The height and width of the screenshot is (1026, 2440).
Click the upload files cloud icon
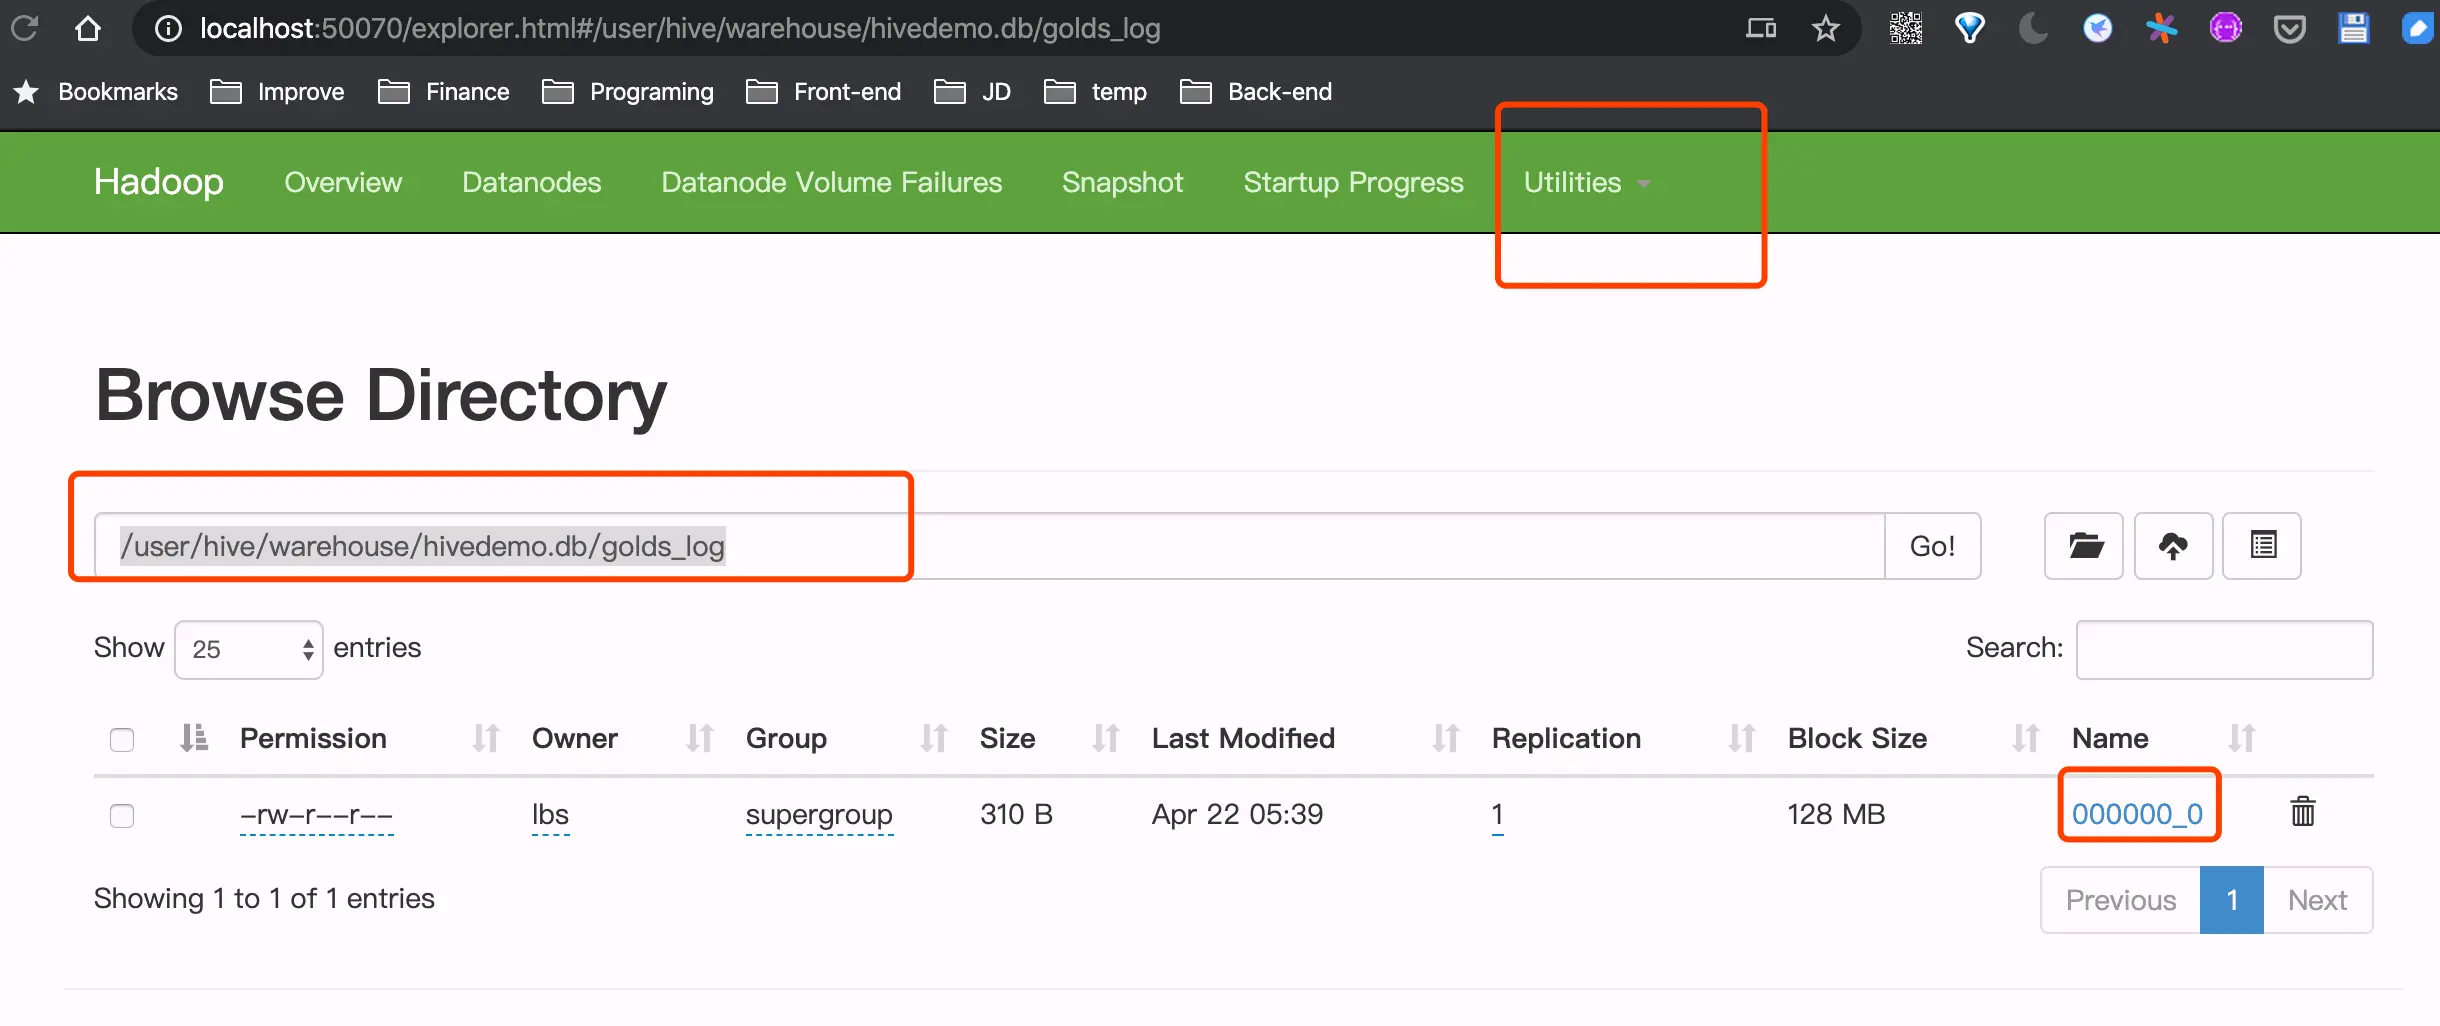click(2173, 546)
